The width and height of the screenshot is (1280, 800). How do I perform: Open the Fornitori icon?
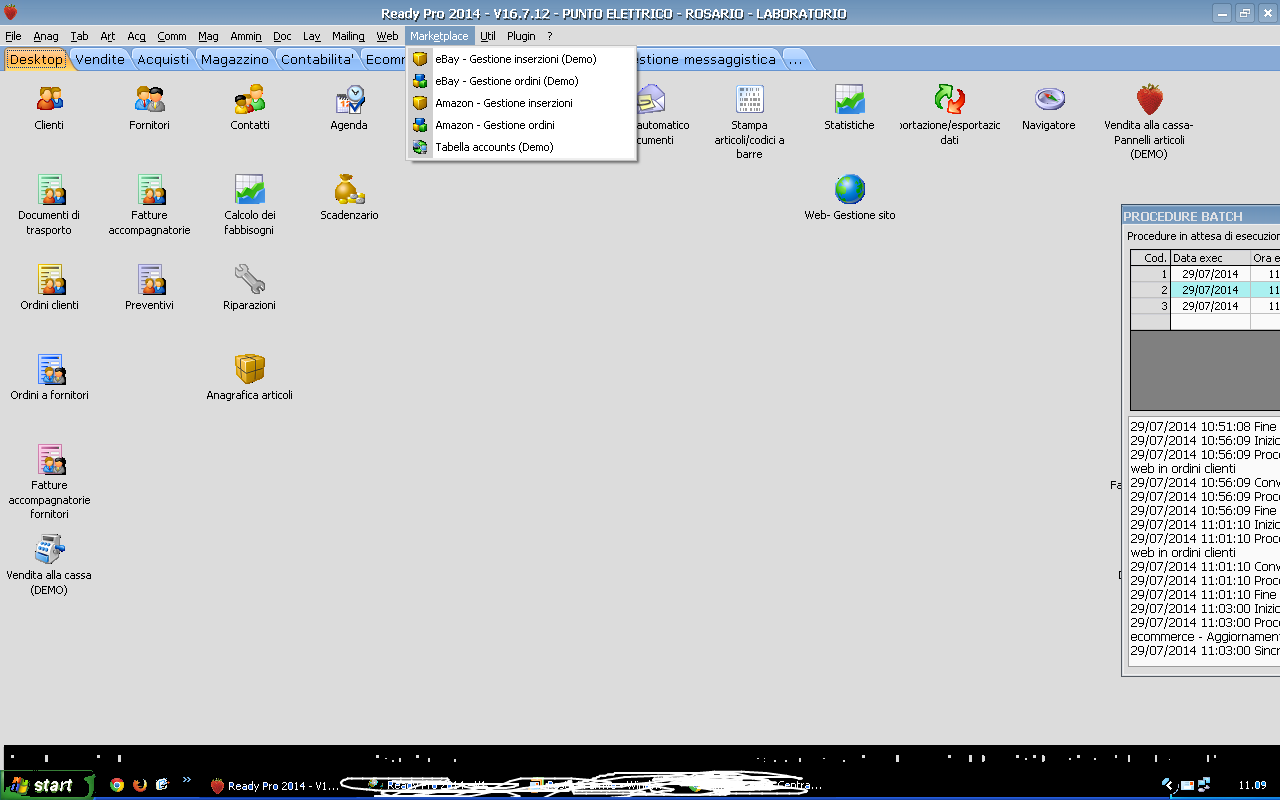pos(149,100)
